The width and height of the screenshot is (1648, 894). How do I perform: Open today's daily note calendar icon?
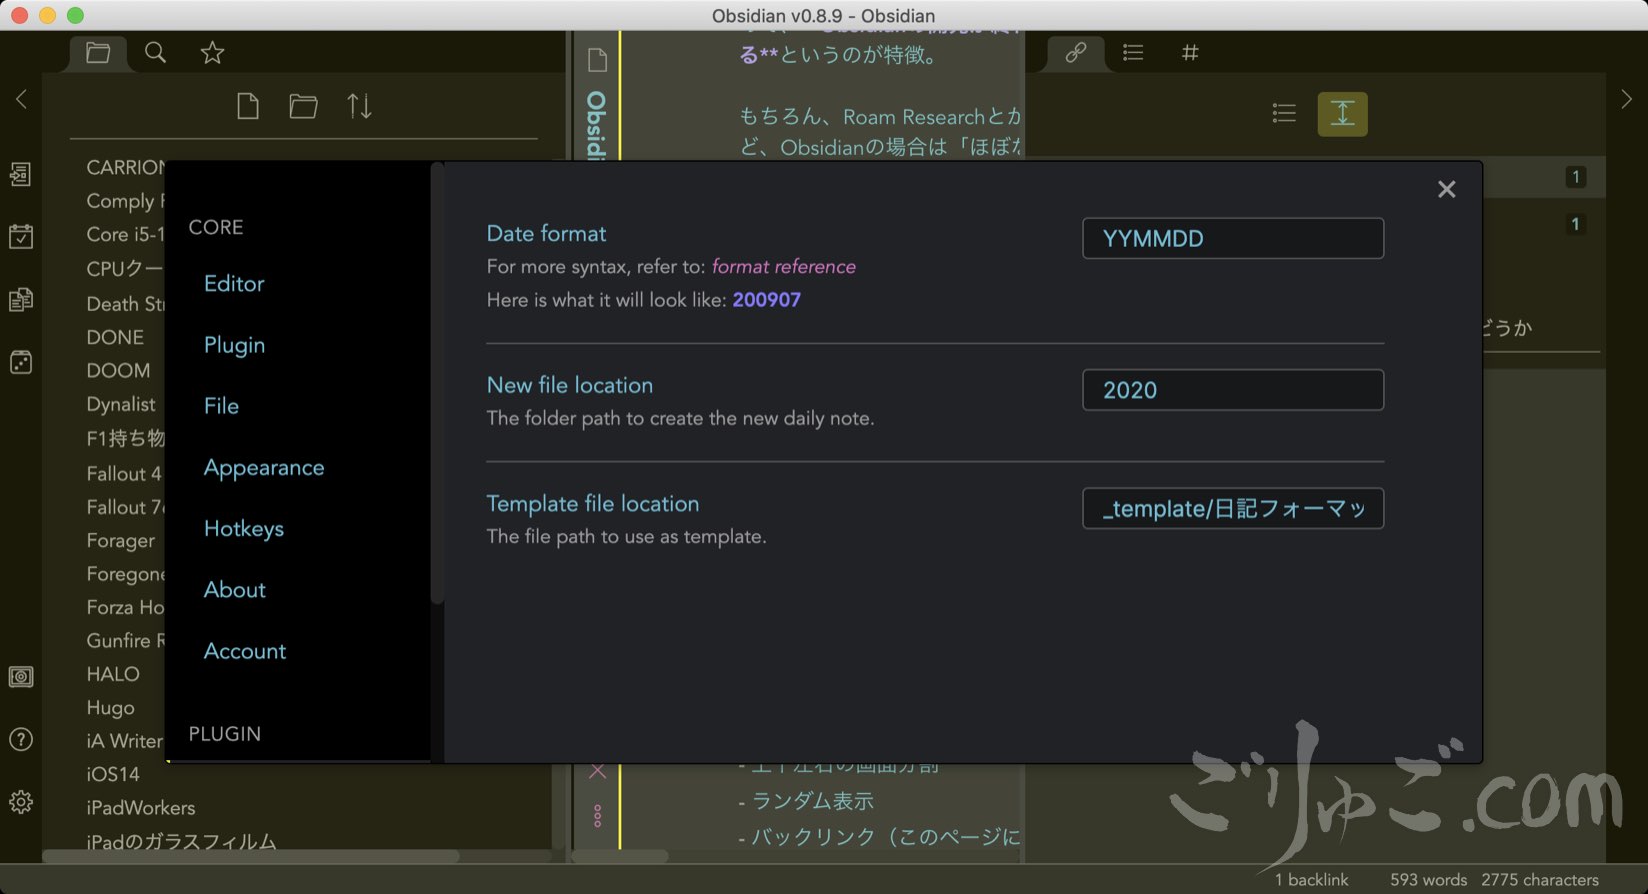[21, 237]
